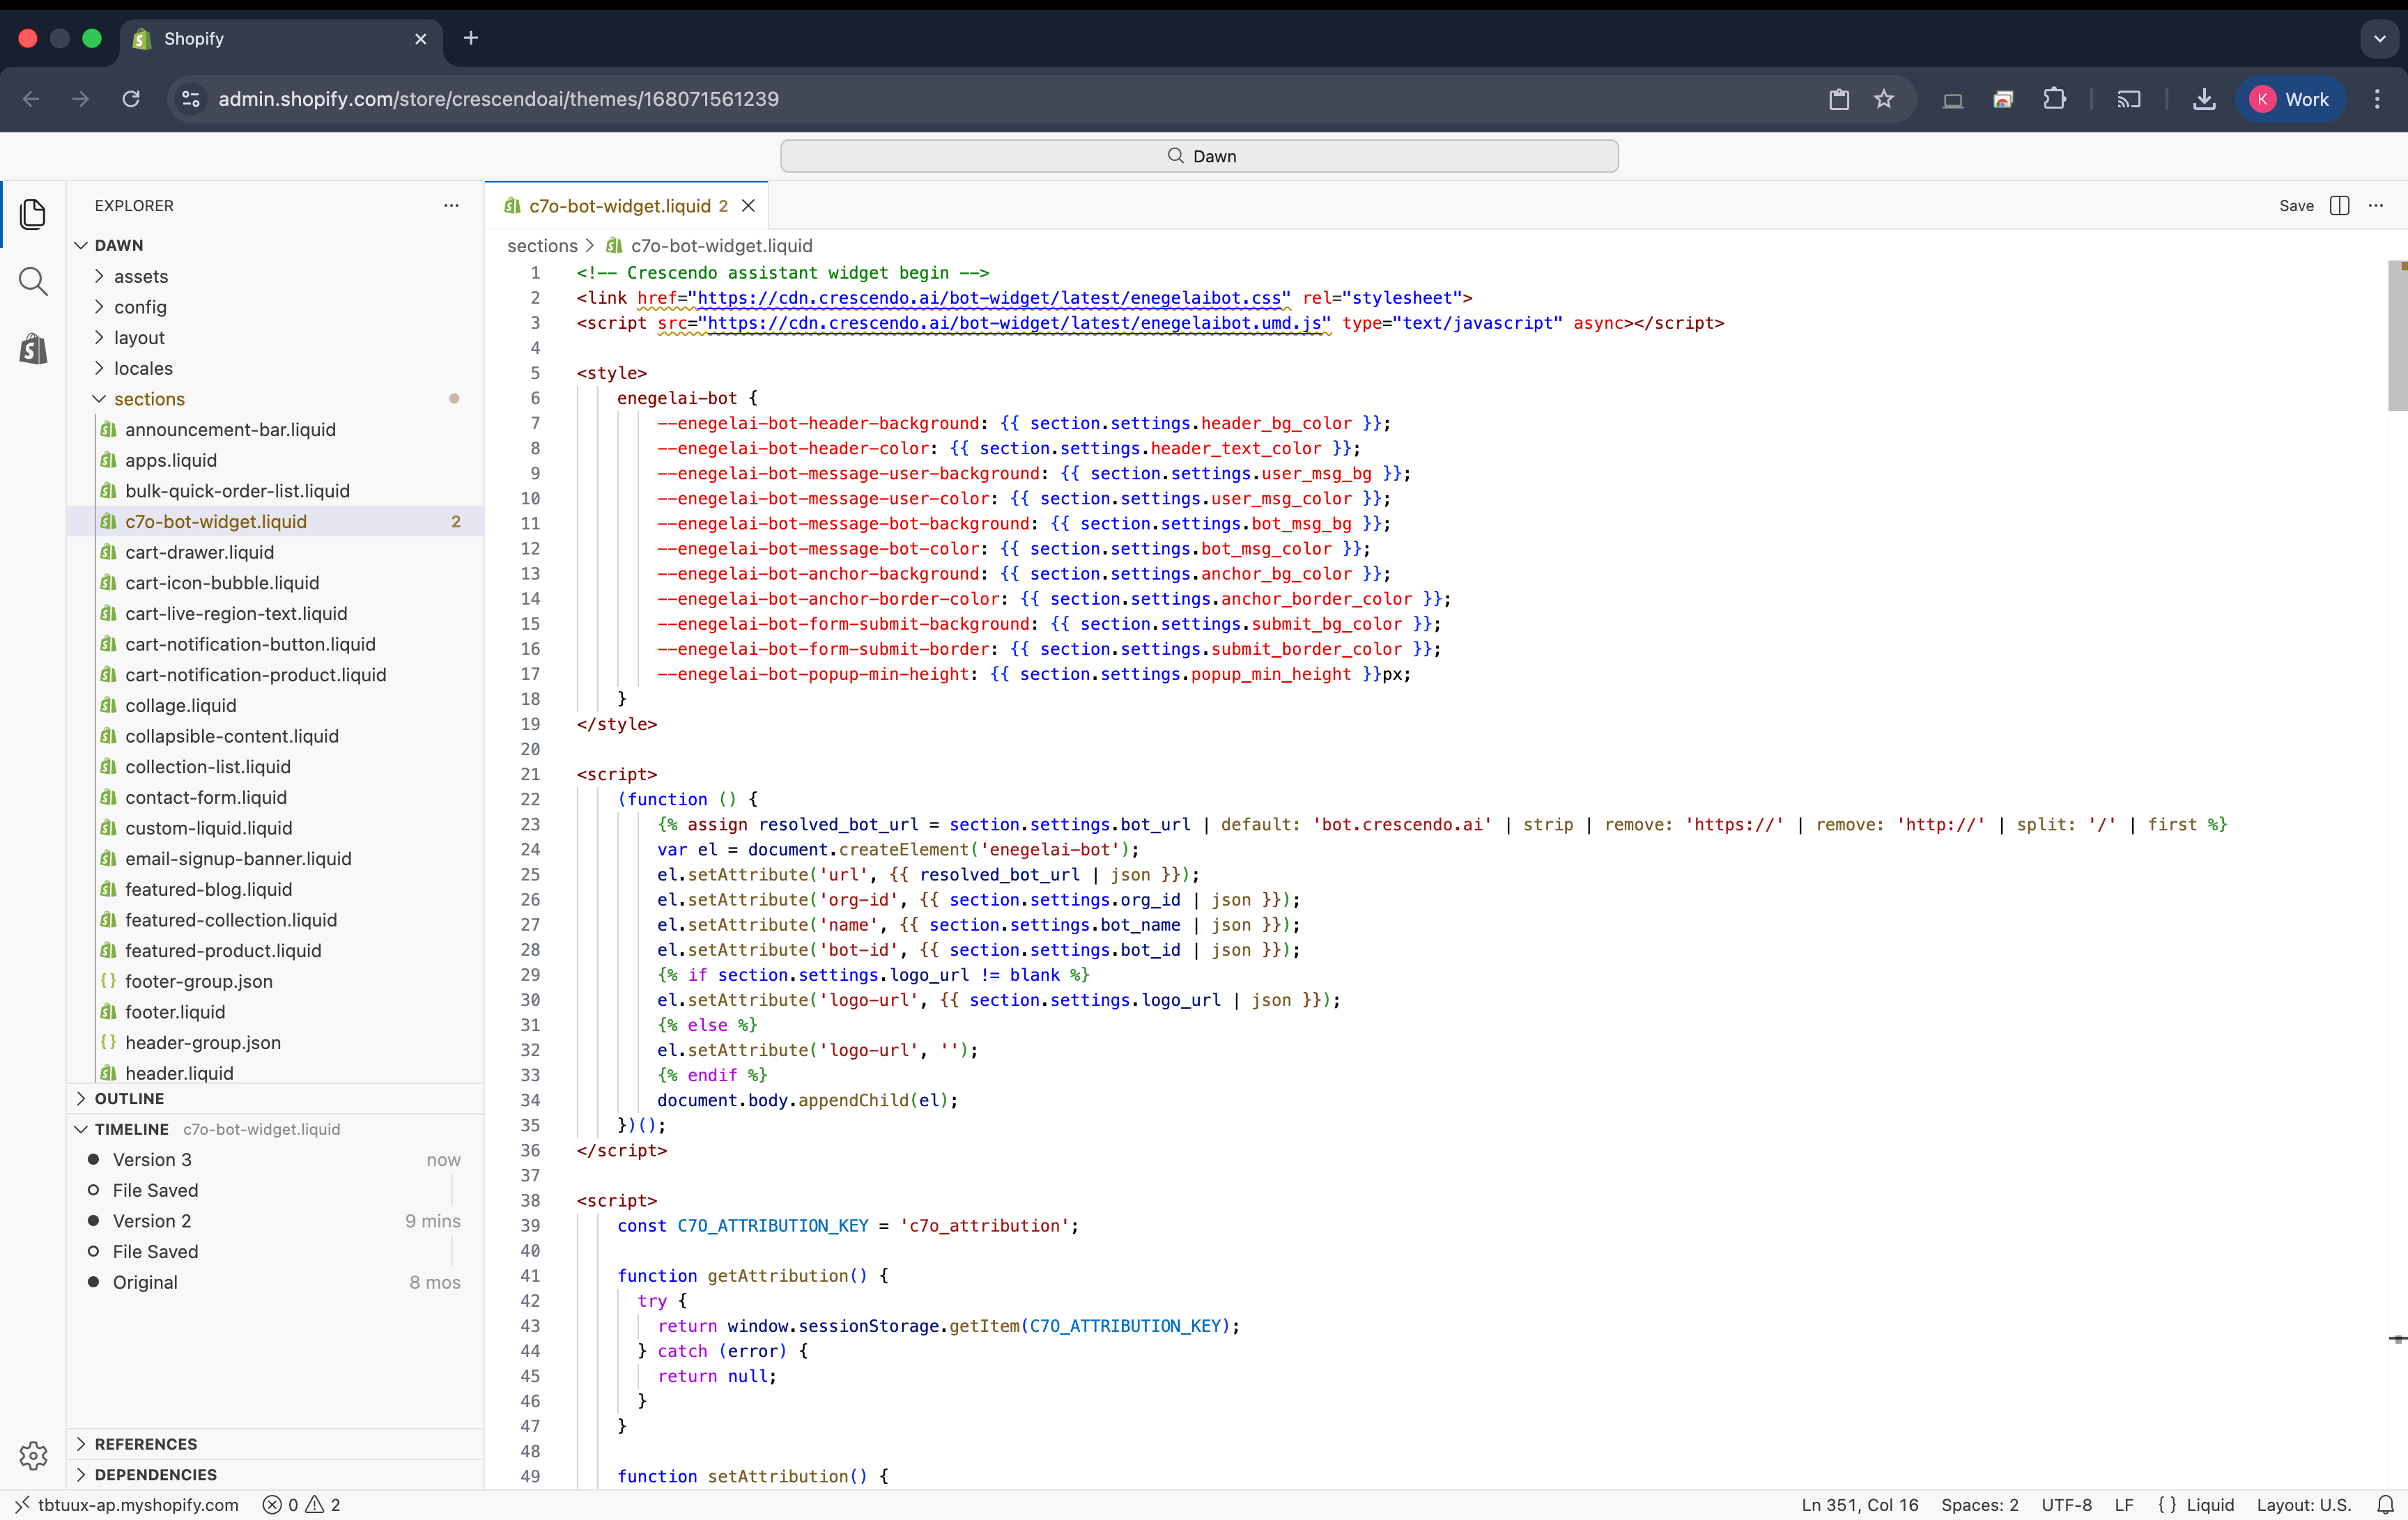Open editor more actions ellipsis

pos(2376,205)
